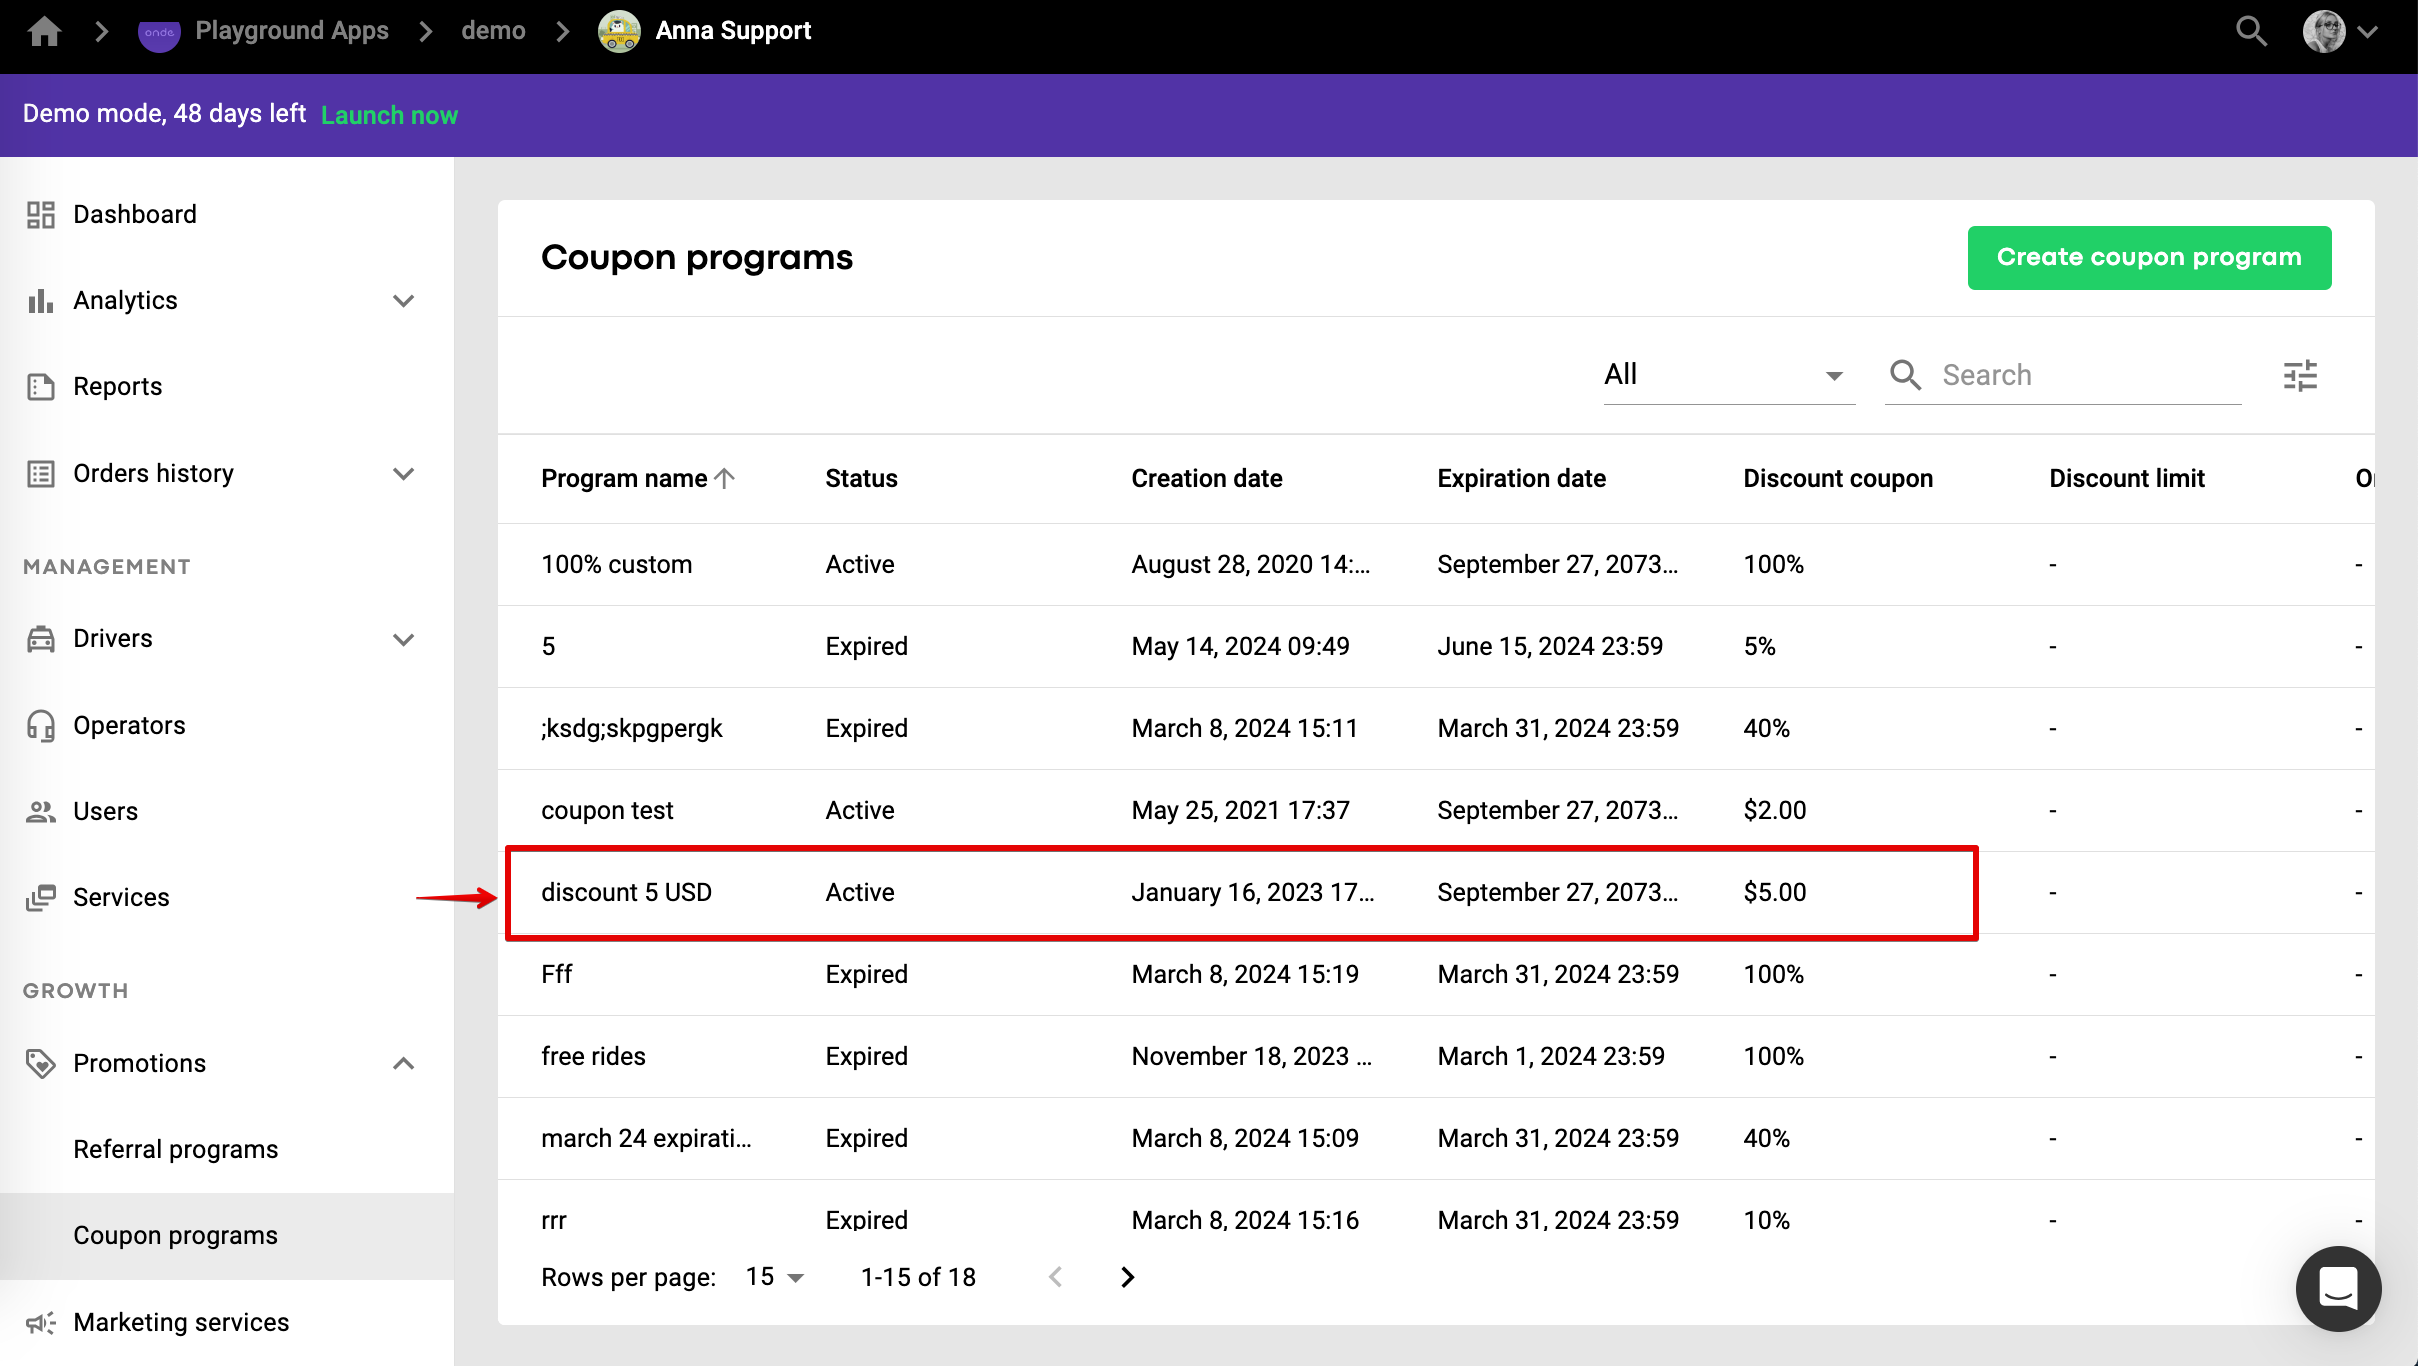Change rows per page dropdown
The width and height of the screenshot is (2418, 1366).
tap(775, 1277)
